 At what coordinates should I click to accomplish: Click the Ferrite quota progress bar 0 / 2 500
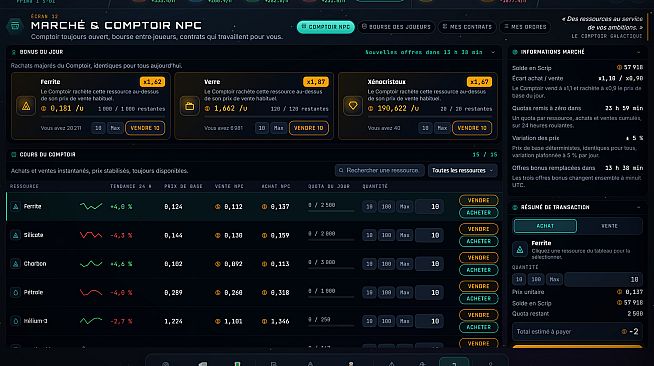click(331, 211)
